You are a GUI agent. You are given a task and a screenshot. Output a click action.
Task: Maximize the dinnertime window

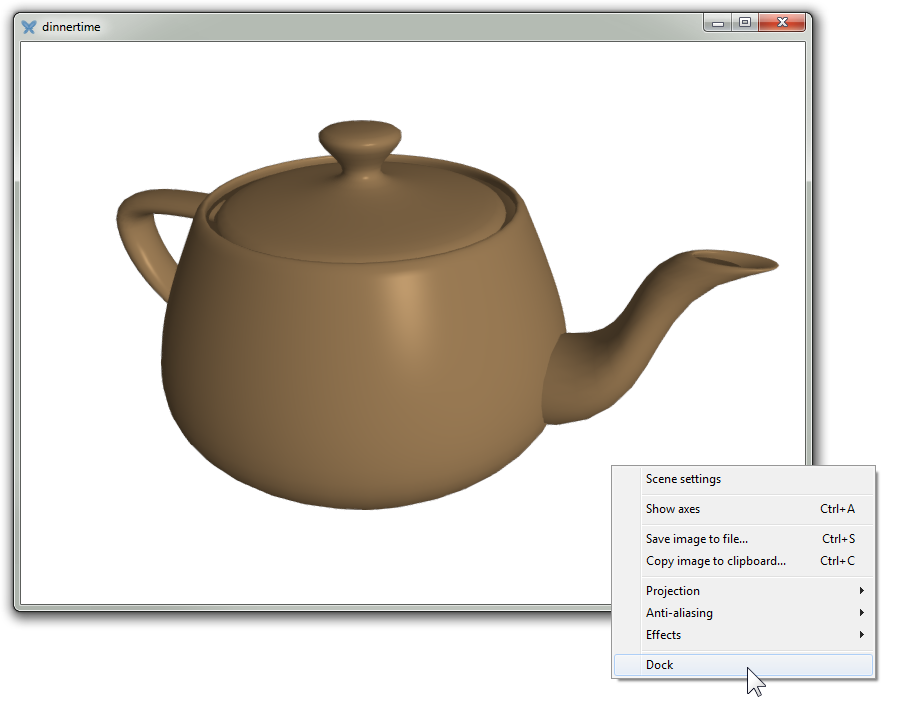coord(745,22)
